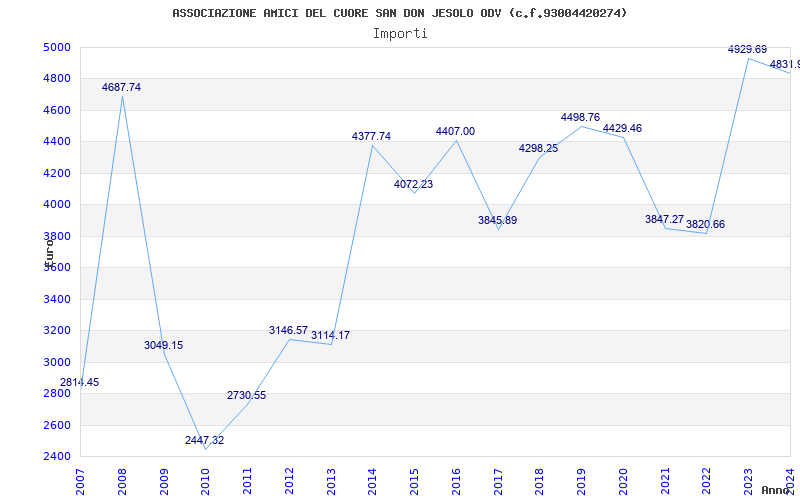
Task: Click the y-axis value 3400
Action: pyautogui.click(x=58, y=299)
